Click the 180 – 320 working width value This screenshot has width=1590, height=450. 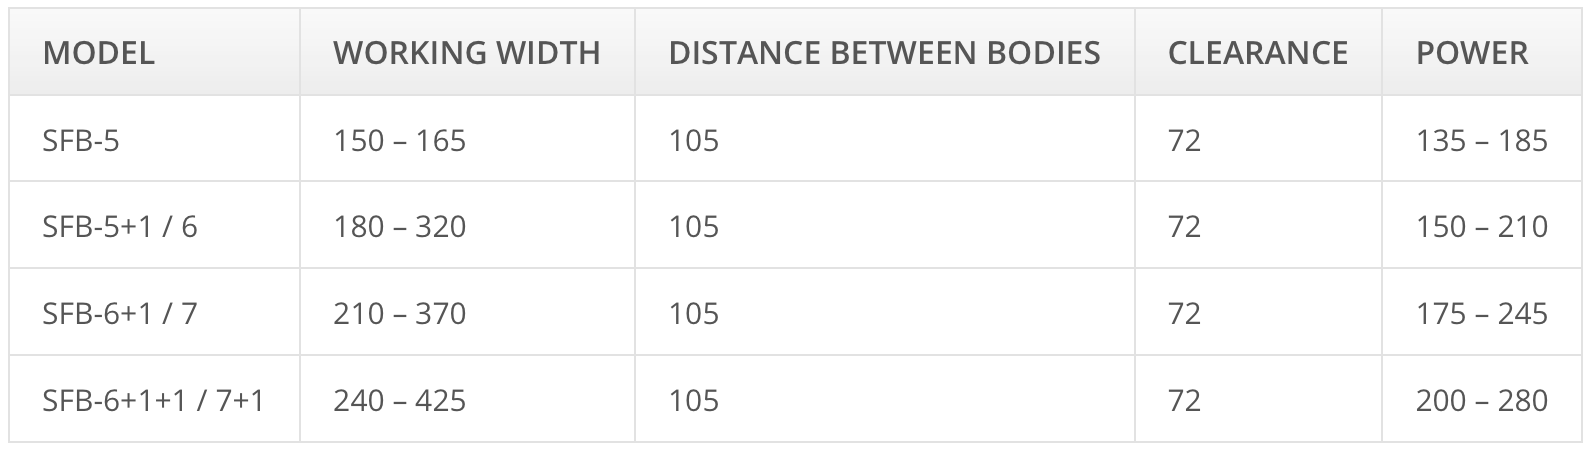point(399,227)
